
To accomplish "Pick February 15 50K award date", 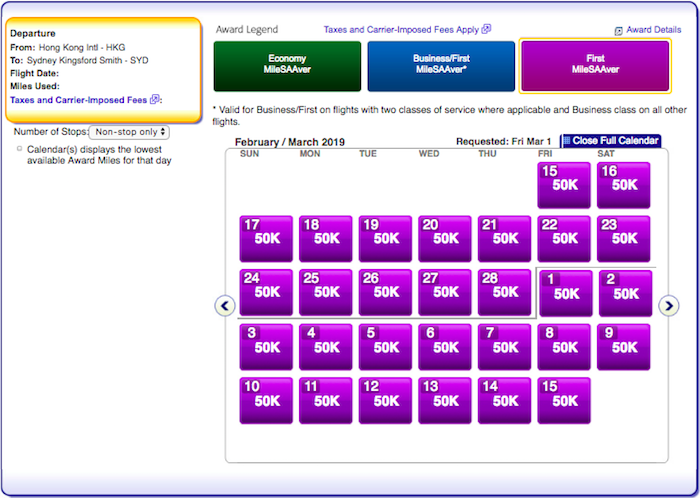I will tap(564, 185).
